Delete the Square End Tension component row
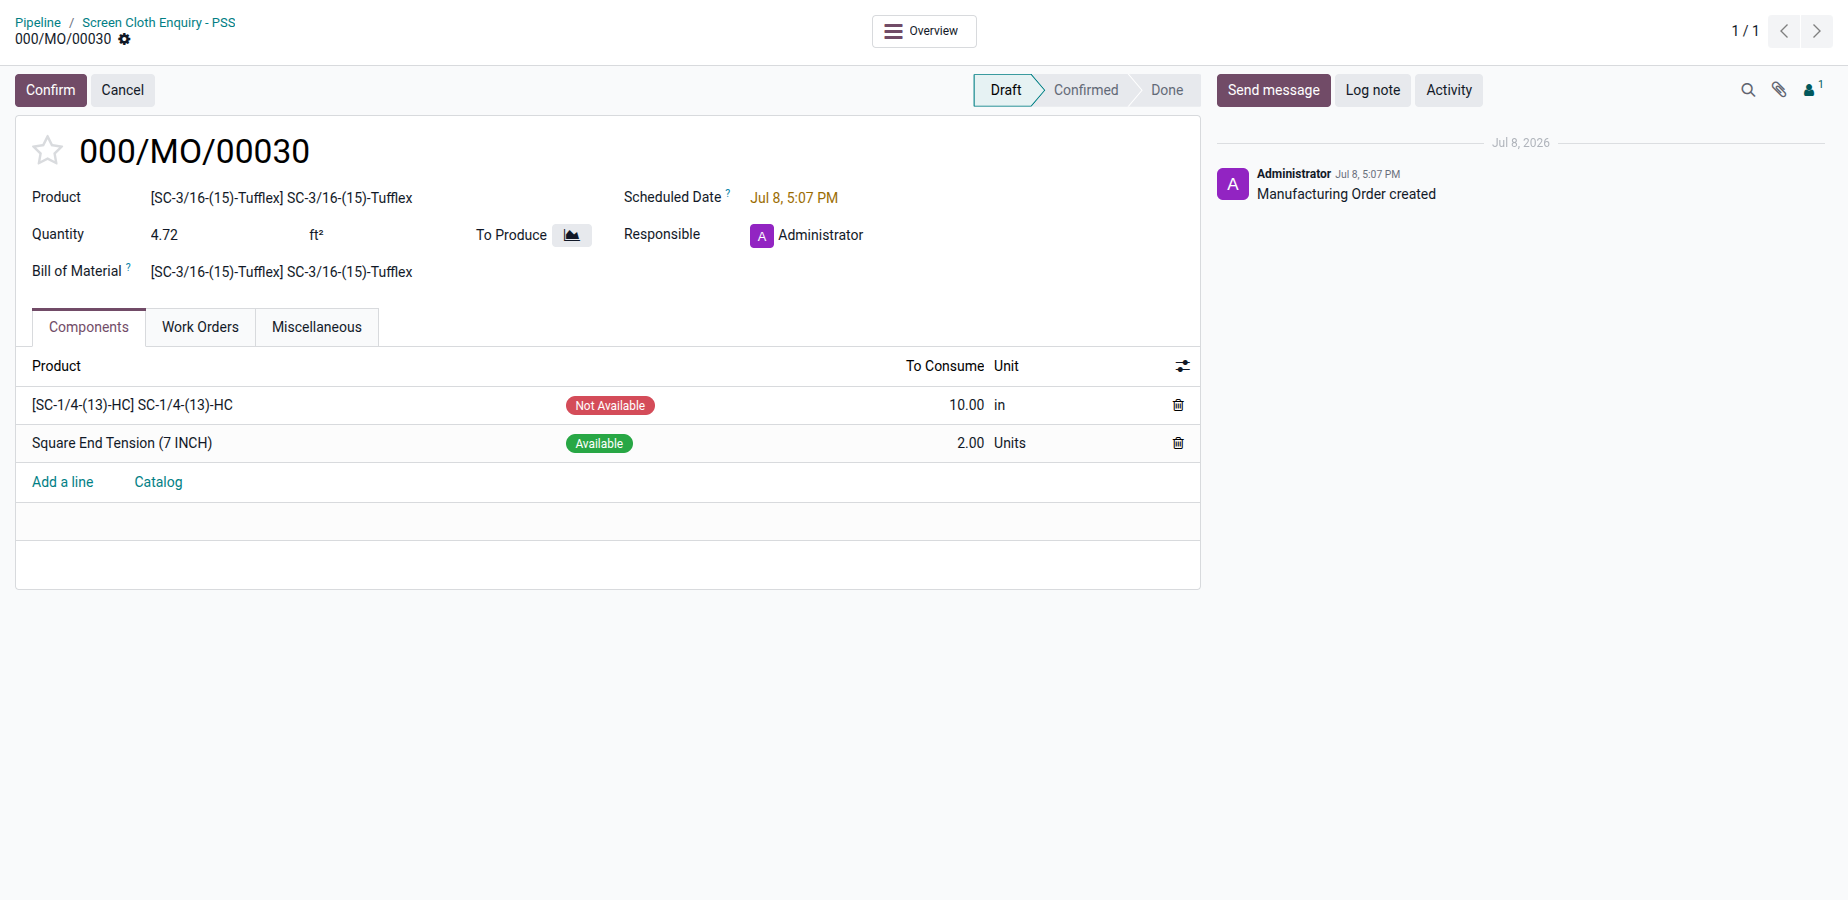Image resolution: width=1848 pixels, height=900 pixels. pyautogui.click(x=1178, y=443)
